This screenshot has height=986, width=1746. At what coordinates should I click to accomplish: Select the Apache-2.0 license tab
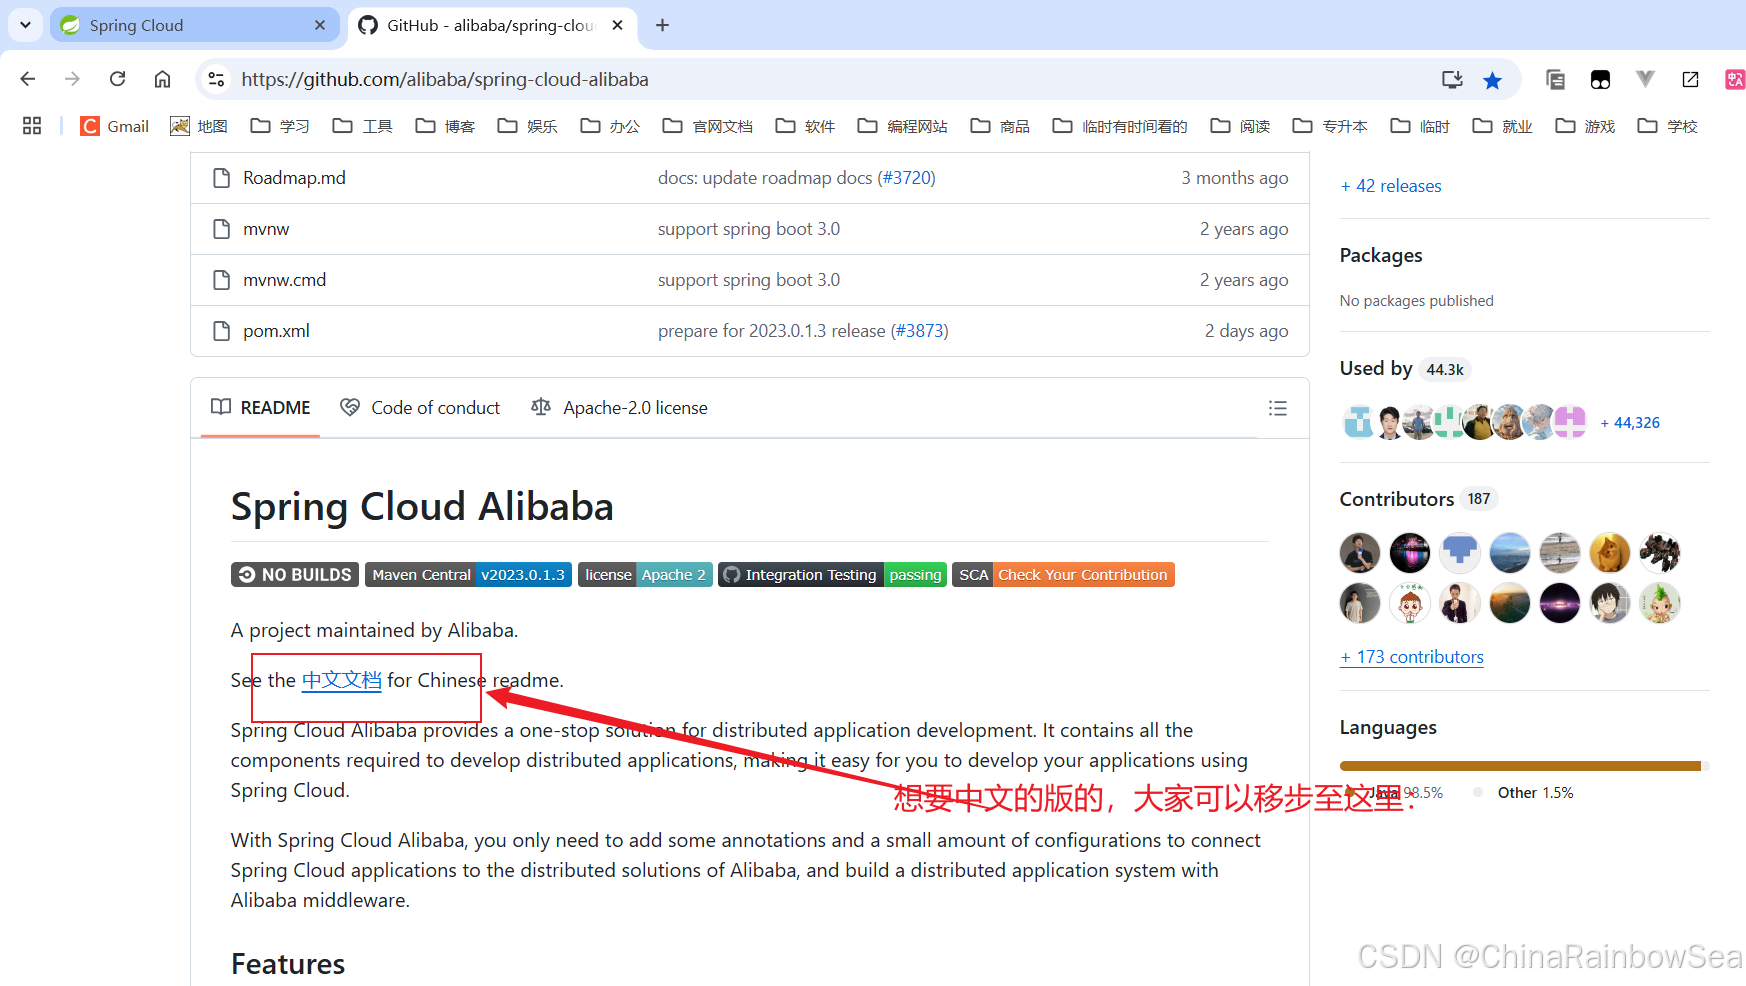(619, 408)
